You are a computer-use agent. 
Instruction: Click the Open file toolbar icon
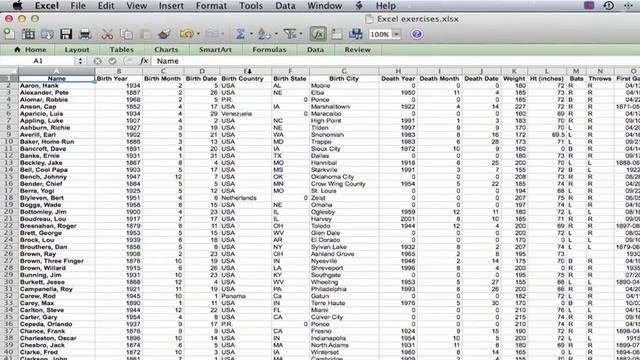pyautogui.click(x=47, y=34)
